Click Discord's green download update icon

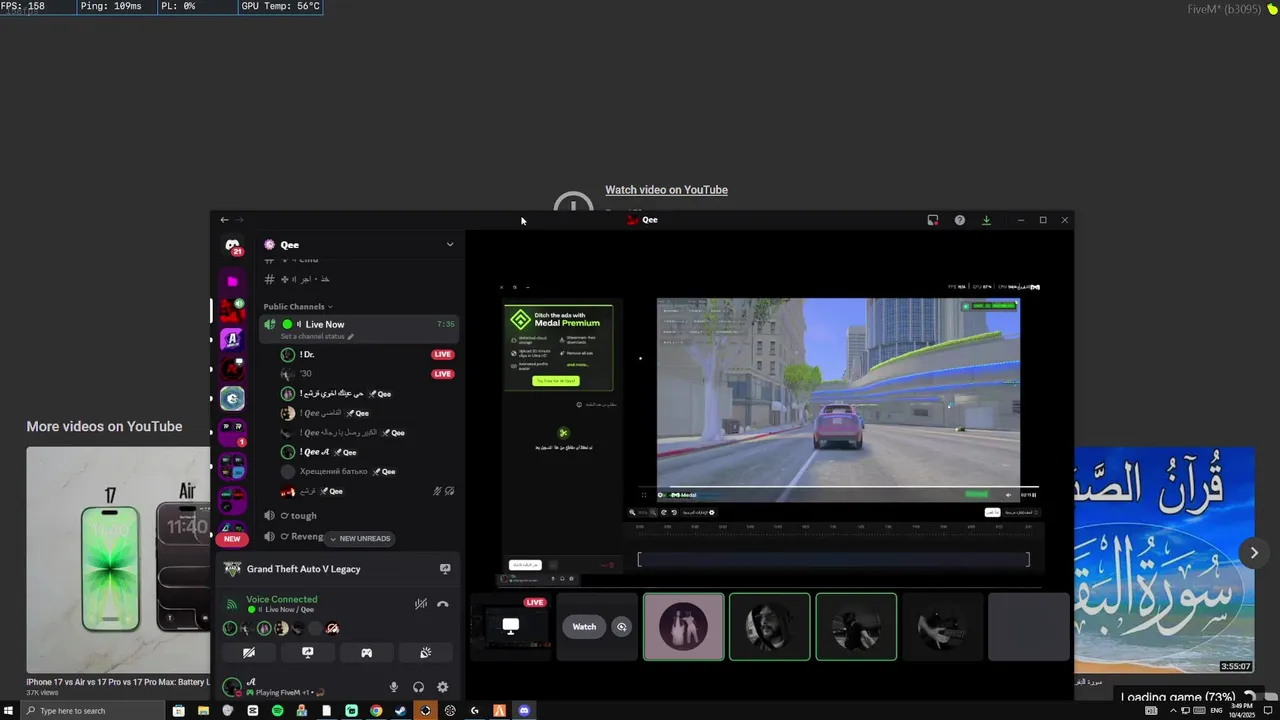pyautogui.click(x=986, y=220)
